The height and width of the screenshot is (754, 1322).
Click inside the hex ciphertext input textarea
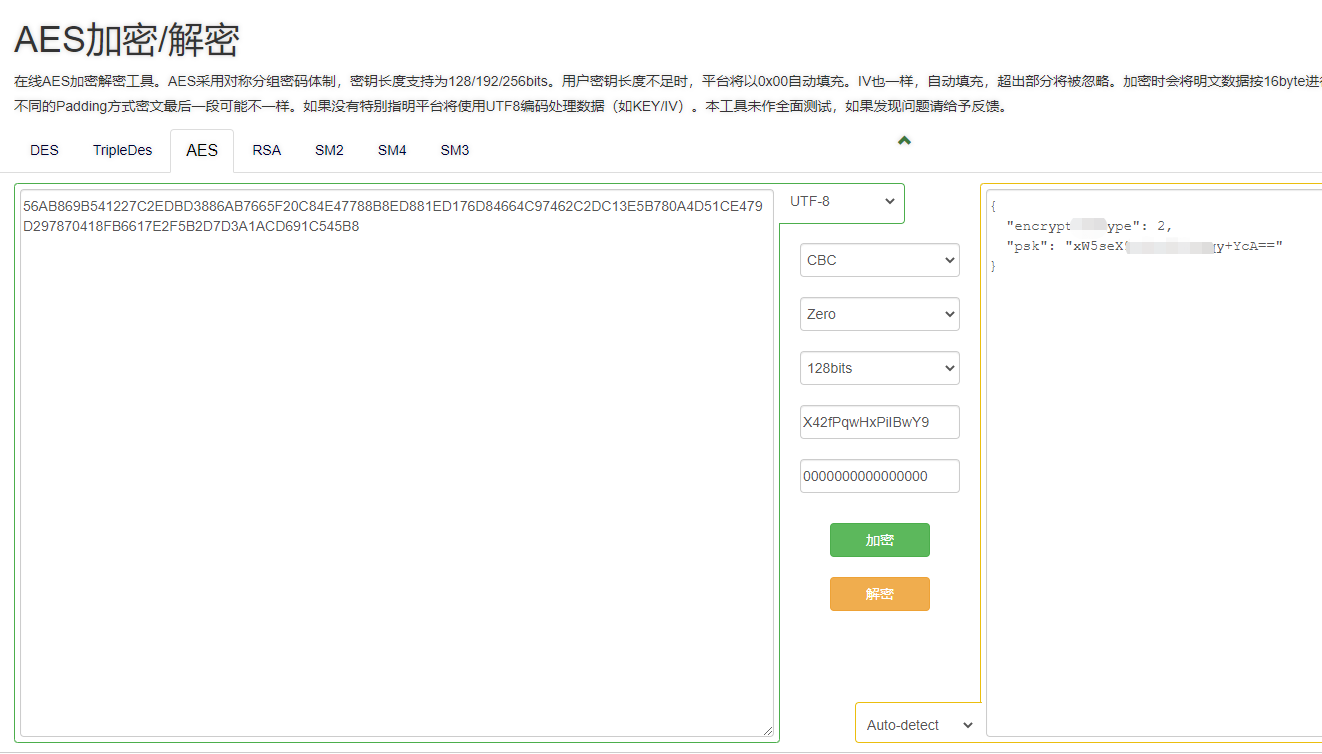[x=397, y=463]
